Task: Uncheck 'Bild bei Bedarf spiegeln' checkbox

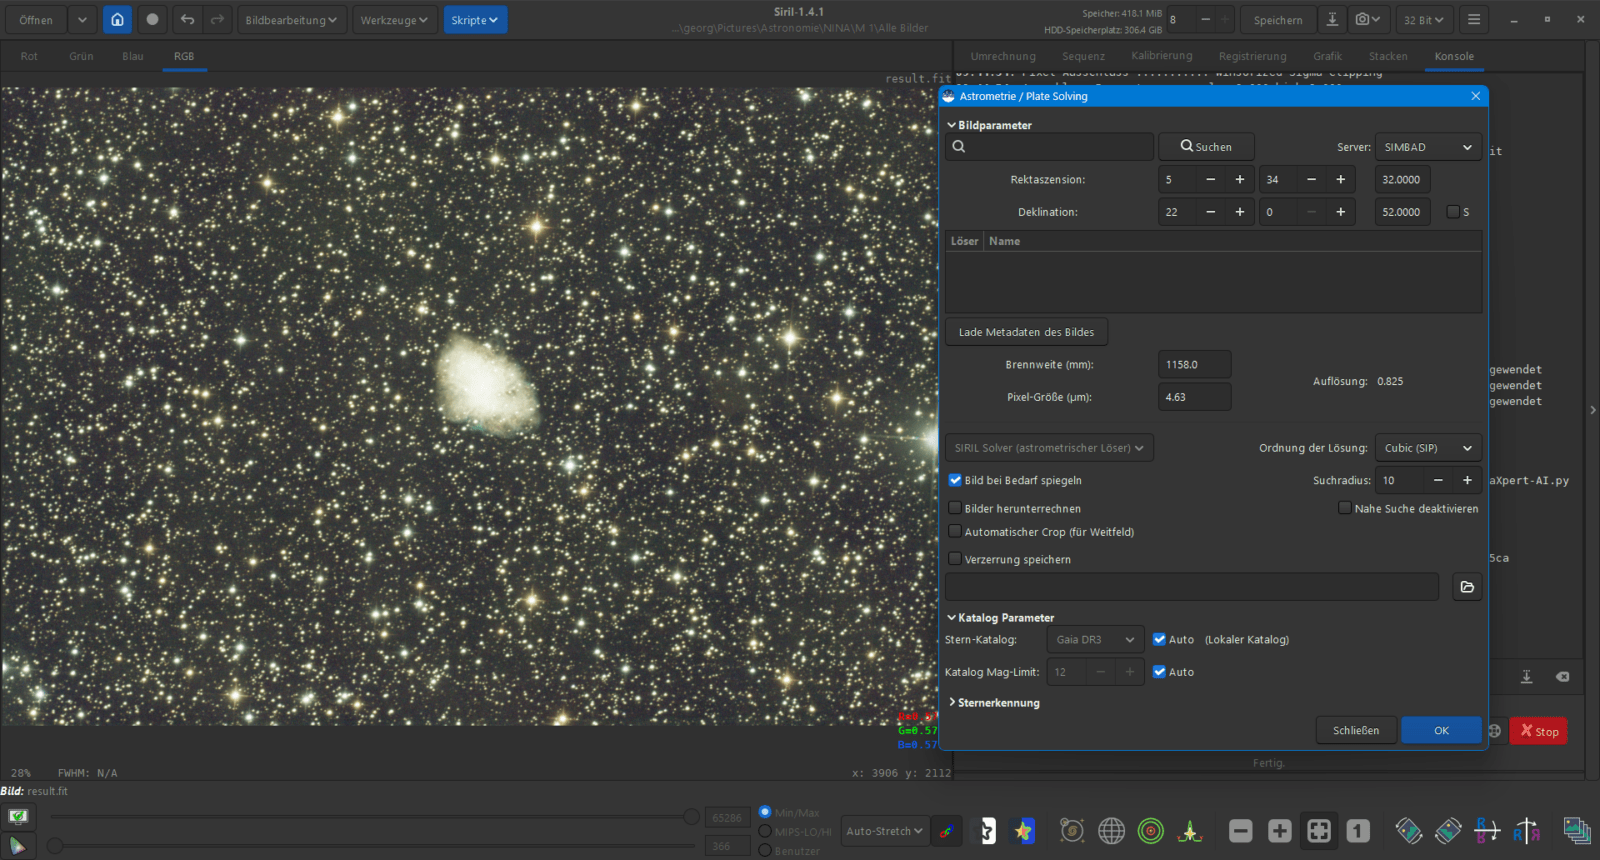Action: 955,480
